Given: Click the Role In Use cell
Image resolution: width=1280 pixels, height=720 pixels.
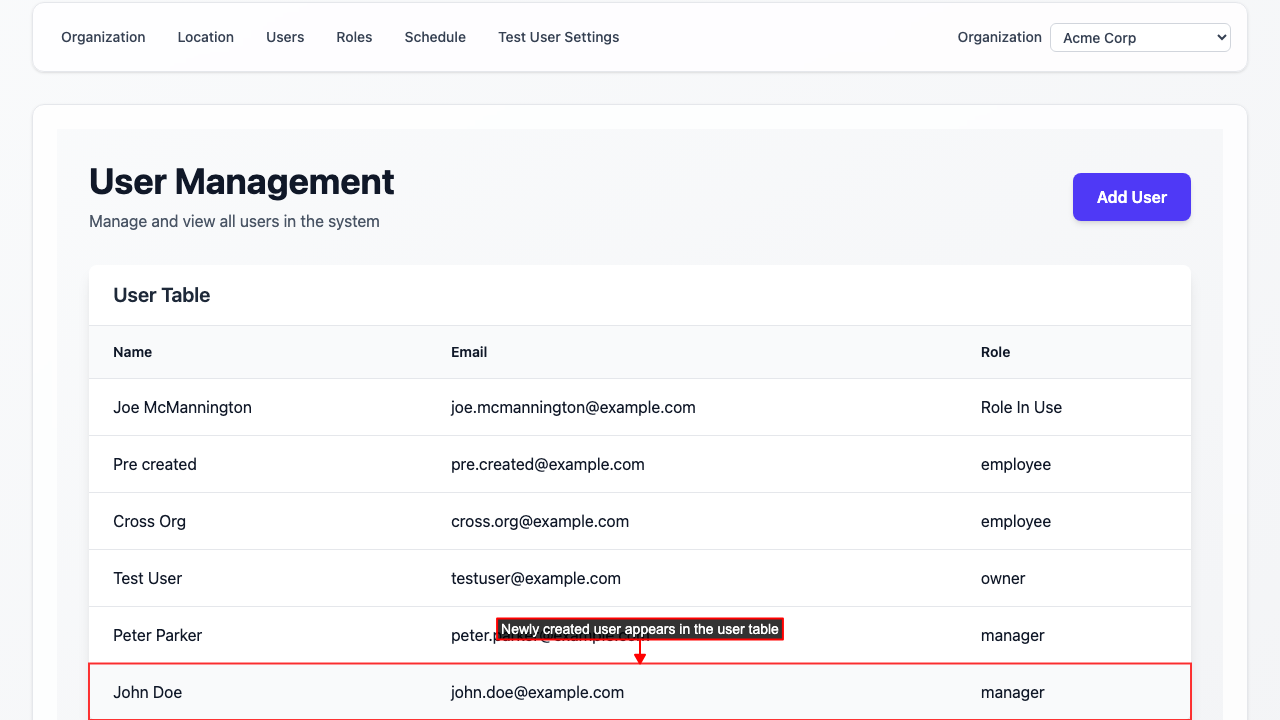Looking at the screenshot, I should (1021, 407).
